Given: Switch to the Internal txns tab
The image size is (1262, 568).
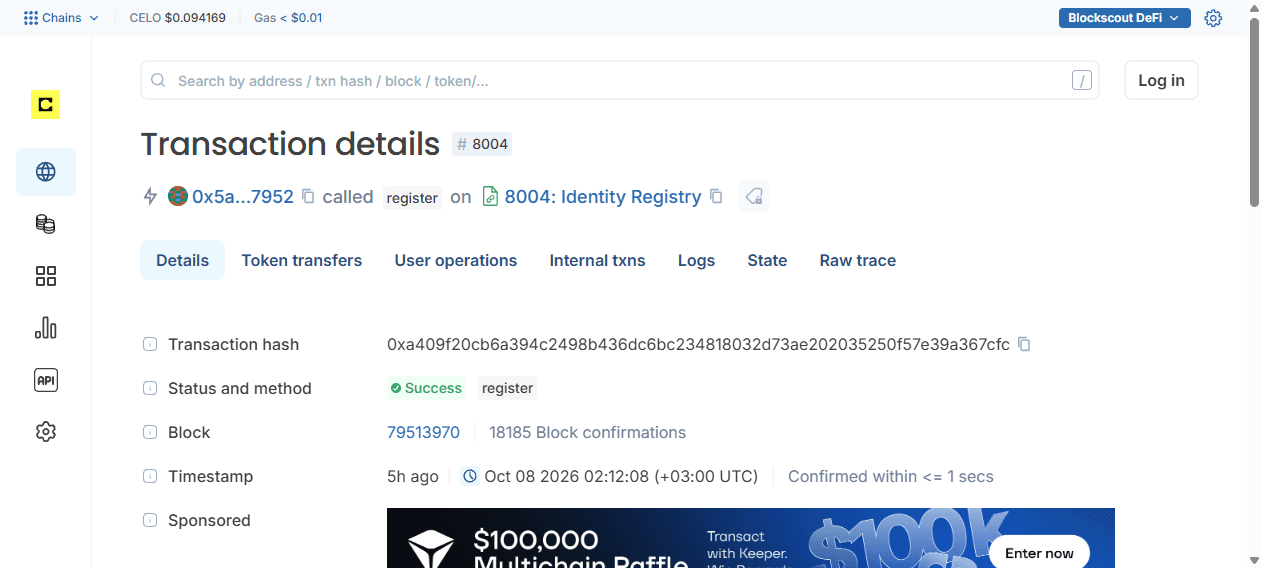Looking at the screenshot, I should point(598,260).
